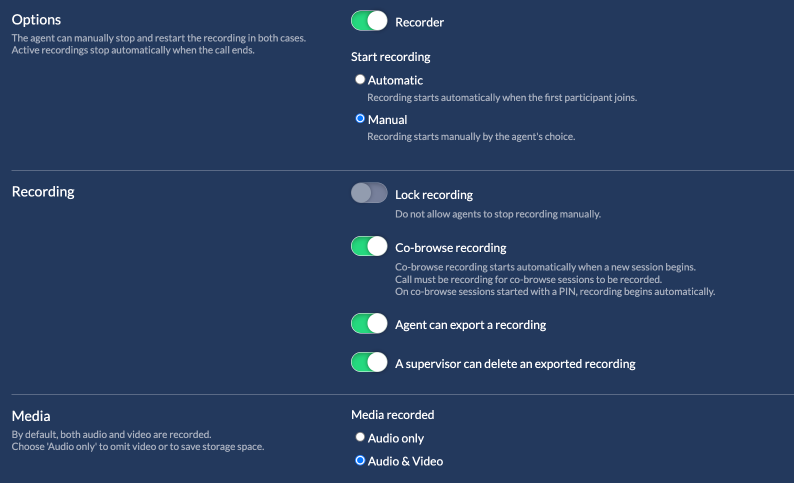
Task: Click the Recording section heading
Action: [x=43, y=191]
